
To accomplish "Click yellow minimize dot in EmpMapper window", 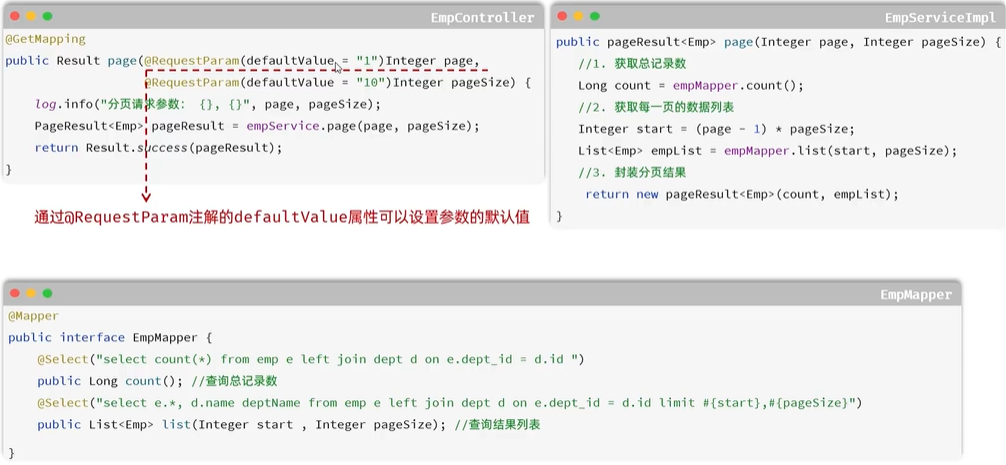I will point(31,293).
